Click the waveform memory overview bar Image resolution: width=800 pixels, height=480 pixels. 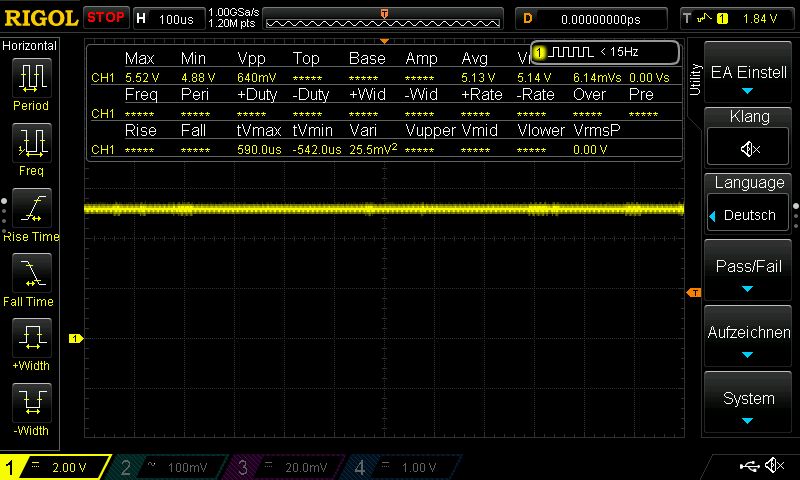383,19
